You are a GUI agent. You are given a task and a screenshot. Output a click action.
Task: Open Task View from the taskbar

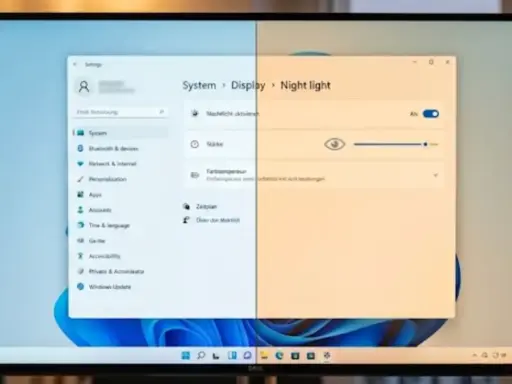click(216, 356)
